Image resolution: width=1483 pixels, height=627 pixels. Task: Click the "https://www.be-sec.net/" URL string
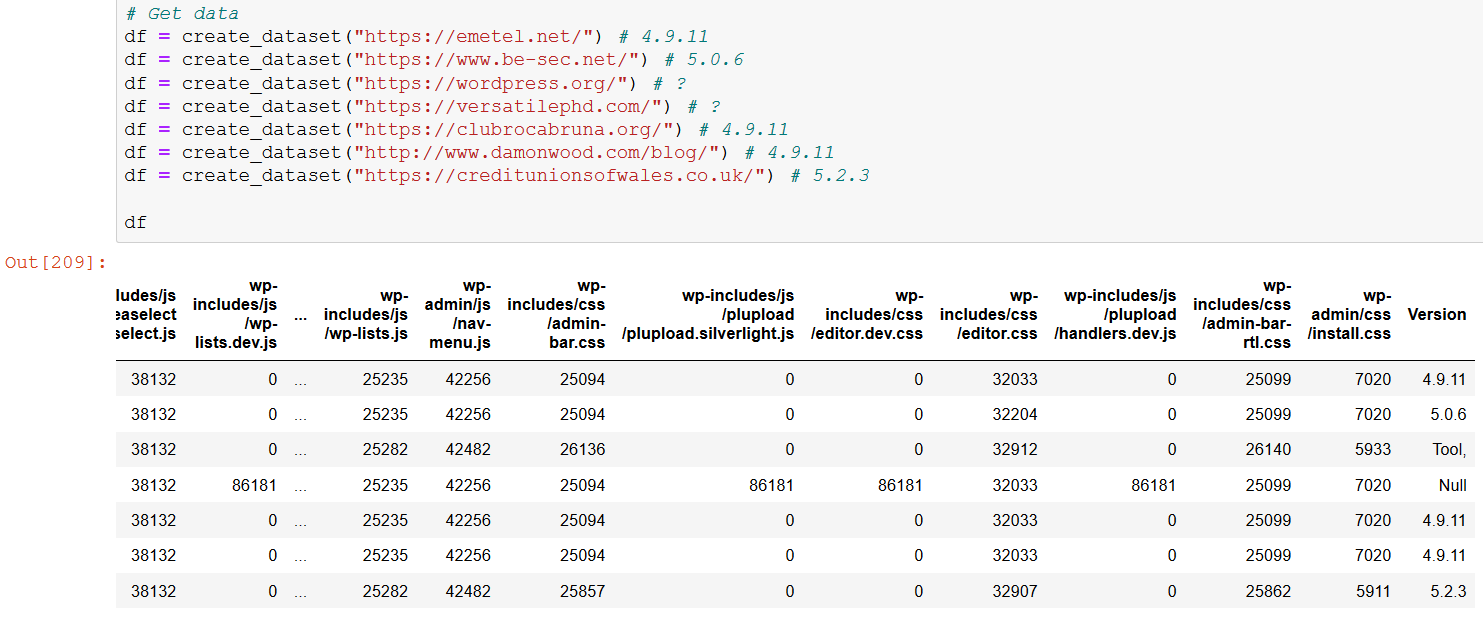(x=497, y=60)
